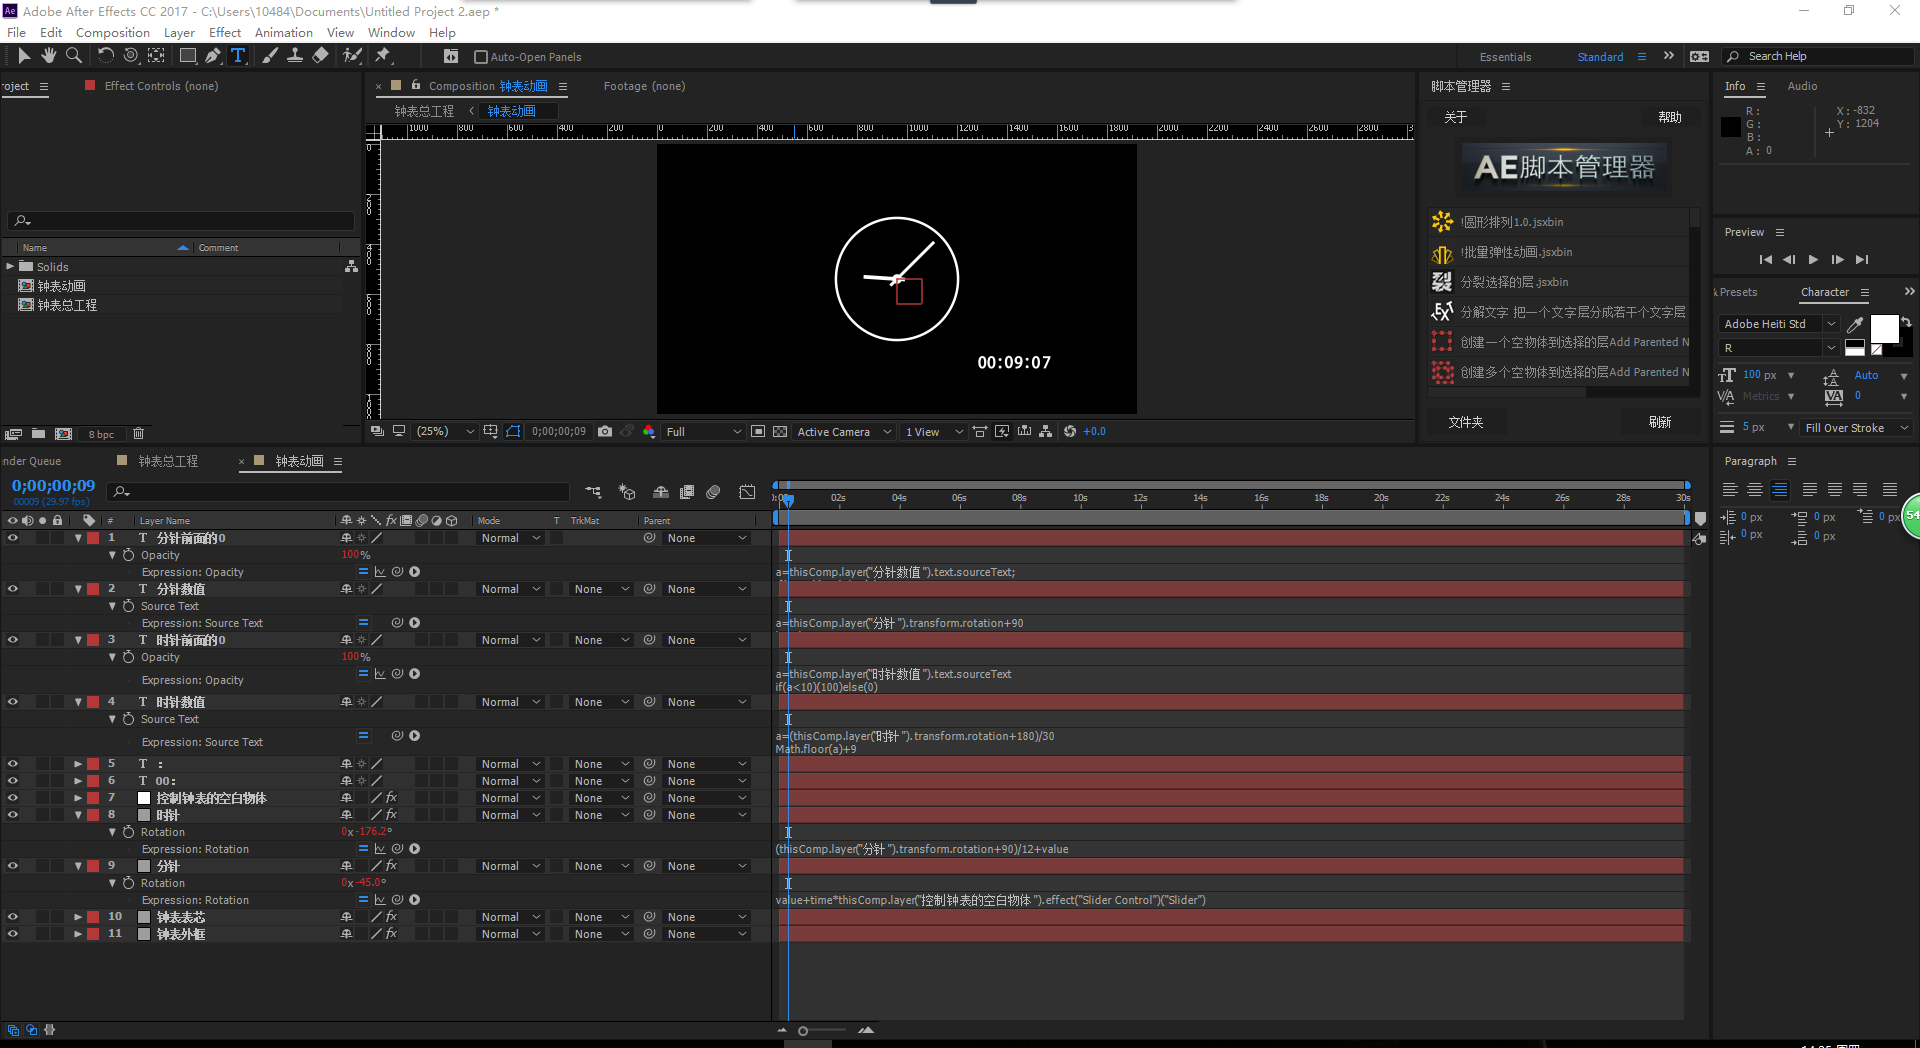Enable the Auto-Open Panels checkbox
This screenshot has height=1048, width=1920.
(481, 57)
